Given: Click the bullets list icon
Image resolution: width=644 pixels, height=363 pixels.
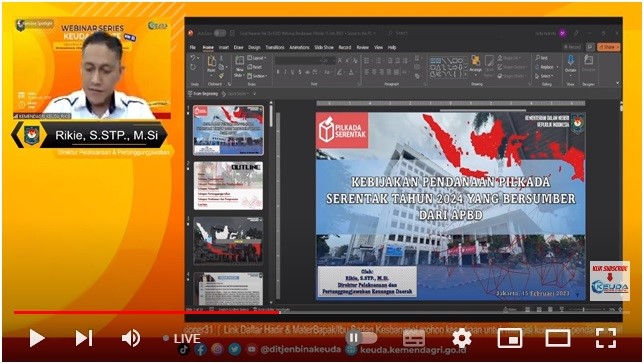Looking at the screenshot, I should (367, 61).
